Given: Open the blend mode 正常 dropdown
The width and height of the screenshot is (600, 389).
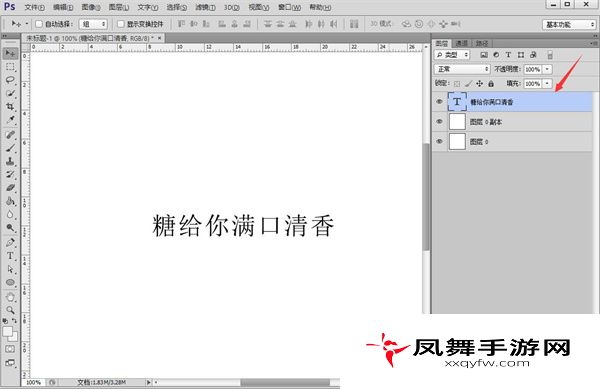Looking at the screenshot, I should pyautogui.click(x=462, y=69).
